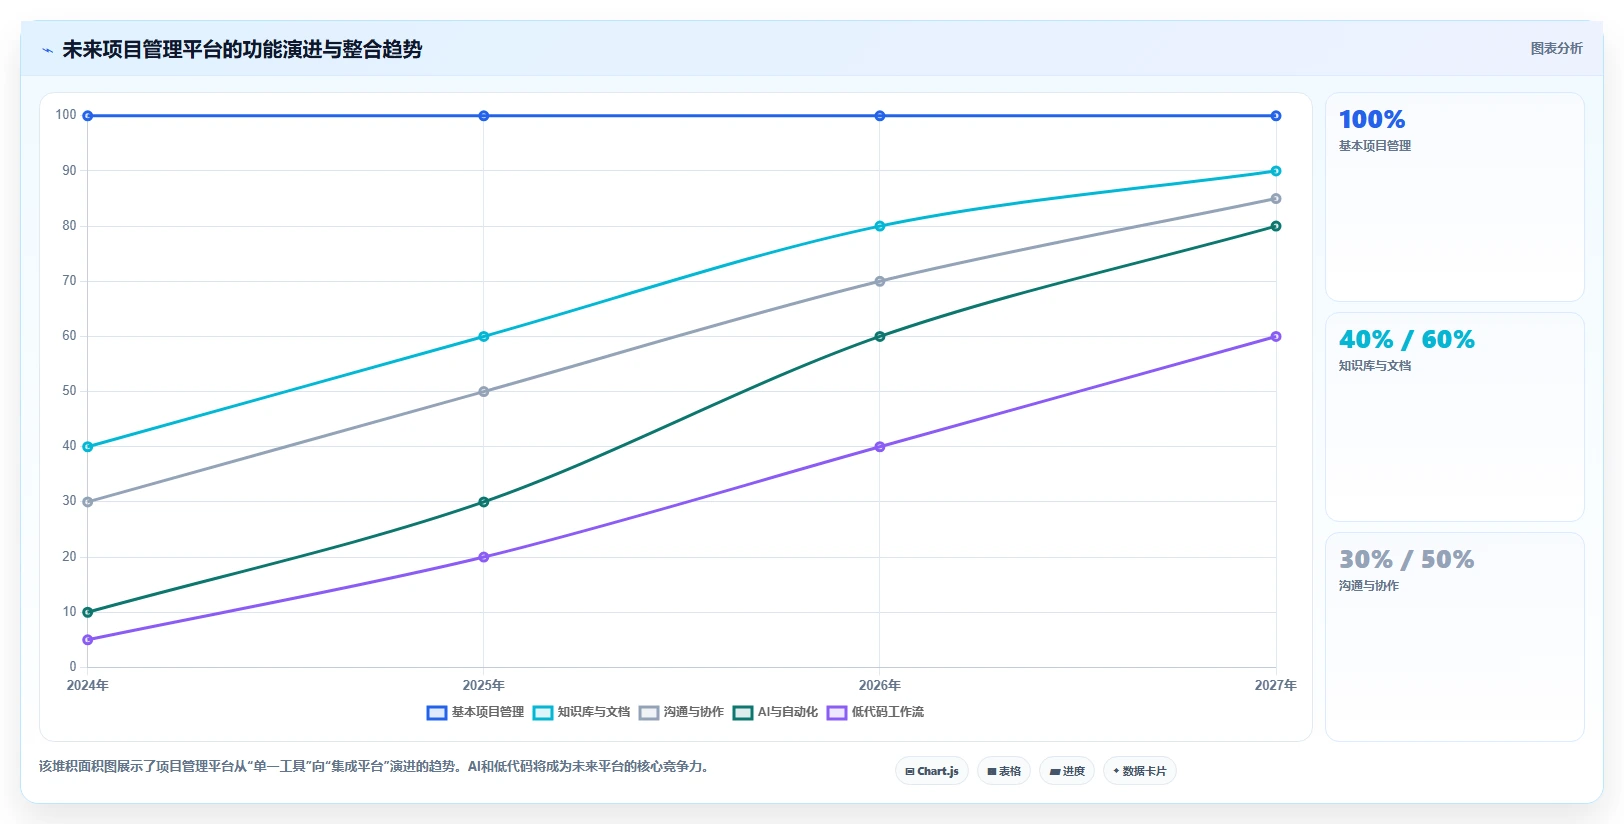Viewport: 1624px width, 824px height.
Task: Select the Chart.js tag pill
Action: point(931,771)
